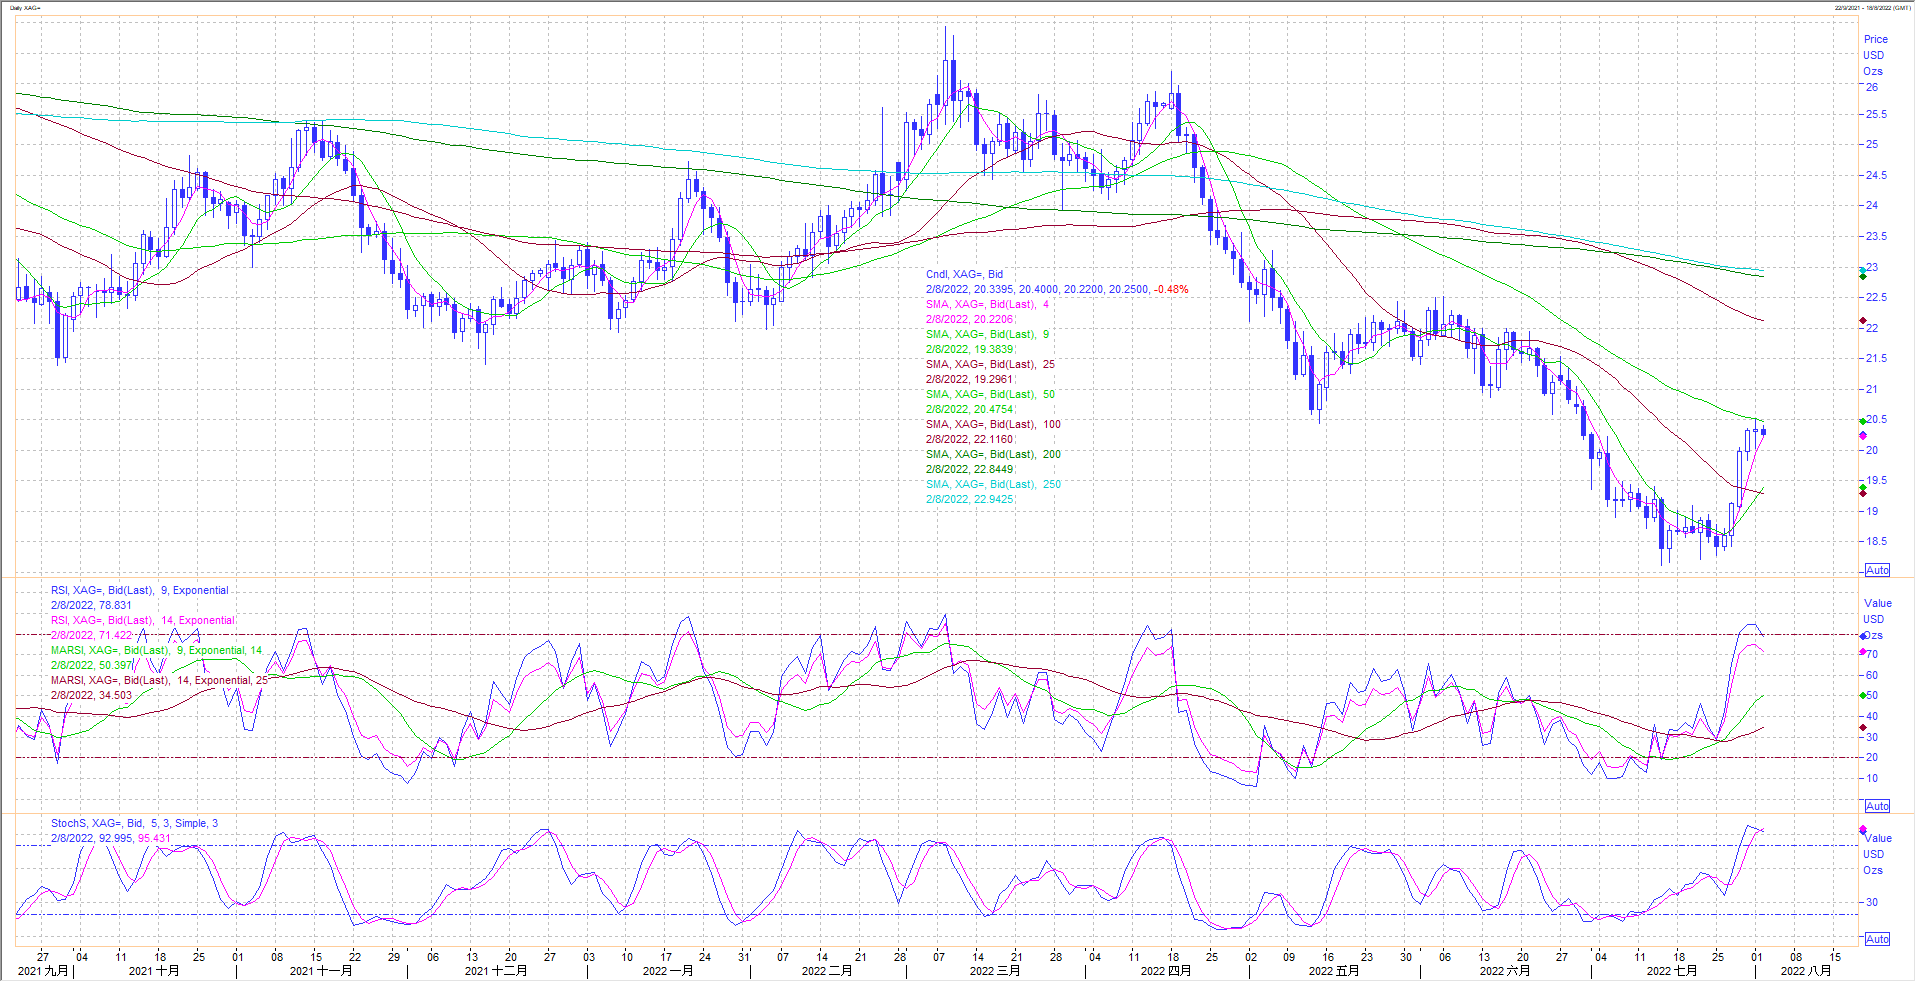1916x982 pixels.
Task: Click the Auto button on the RSI panel
Action: (x=1877, y=806)
